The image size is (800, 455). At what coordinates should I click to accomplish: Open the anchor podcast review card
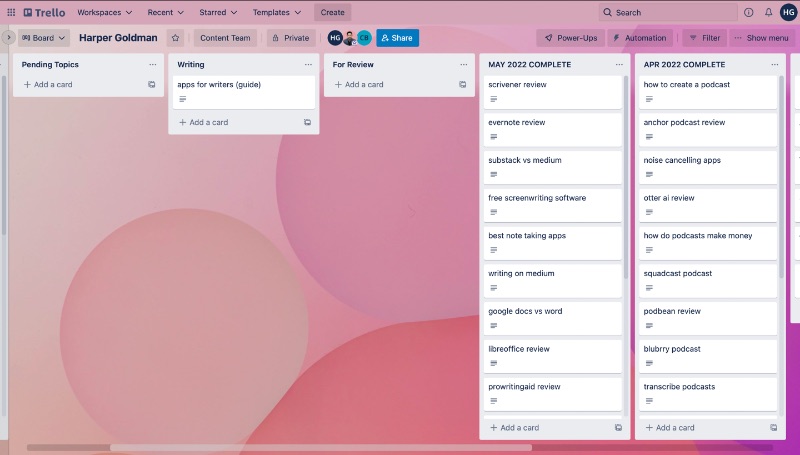coord(708,130)
